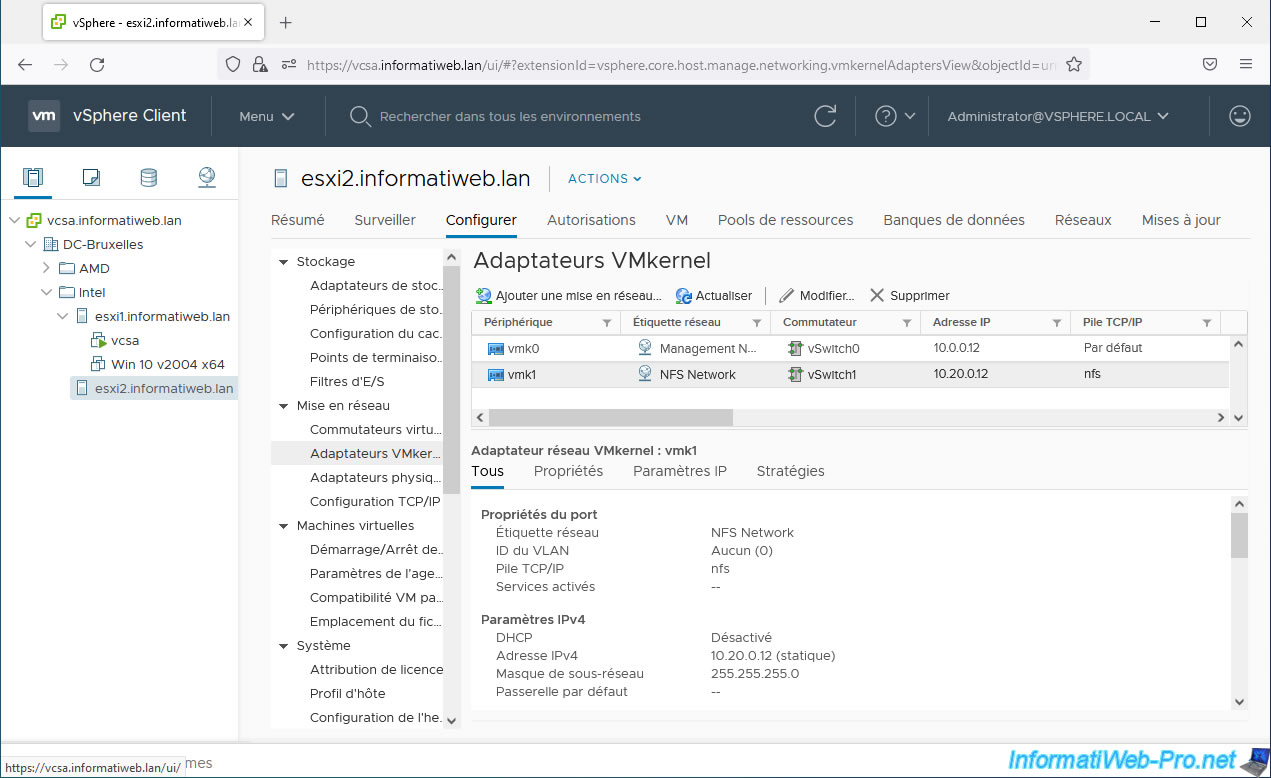This screenshot has height=778, width=1271.
Task: Collapse the Intel folder
Action: point(46,292)
